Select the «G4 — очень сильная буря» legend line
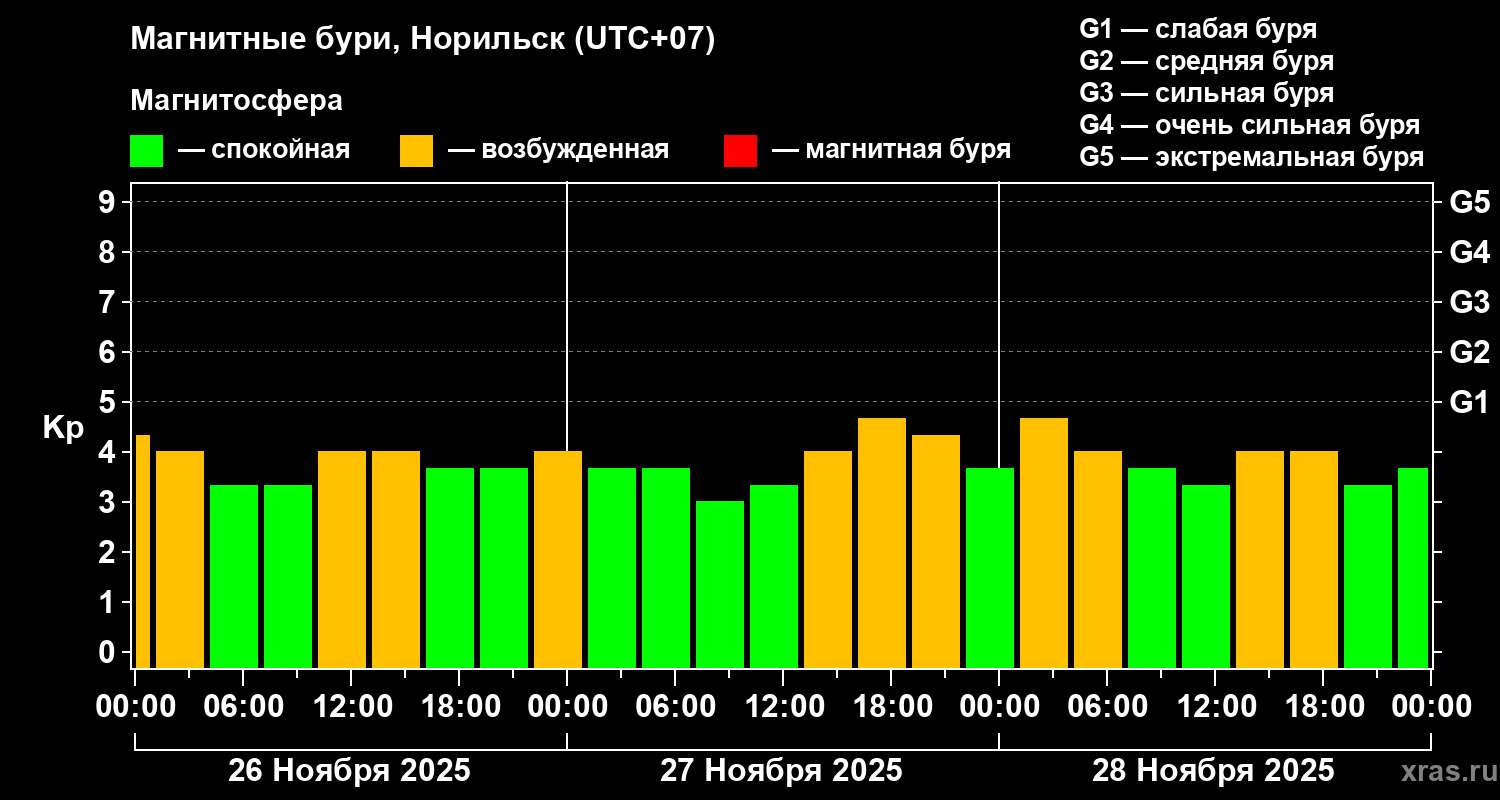 click(1250, 125)
